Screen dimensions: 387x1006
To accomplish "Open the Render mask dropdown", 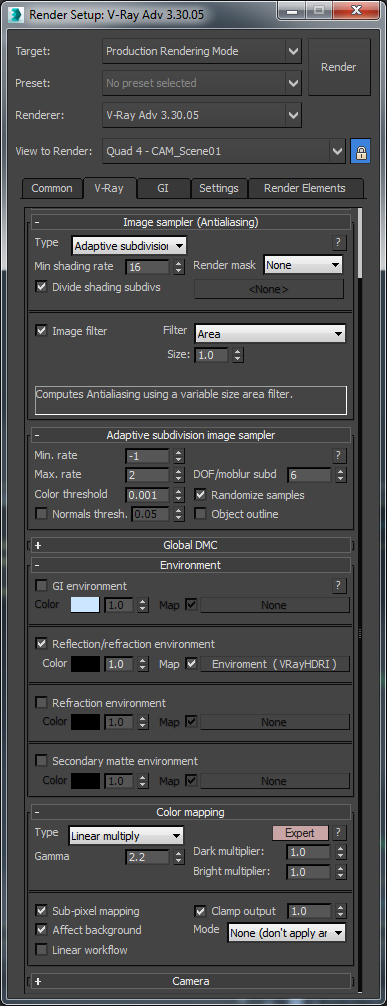I will tap(303, 264).
